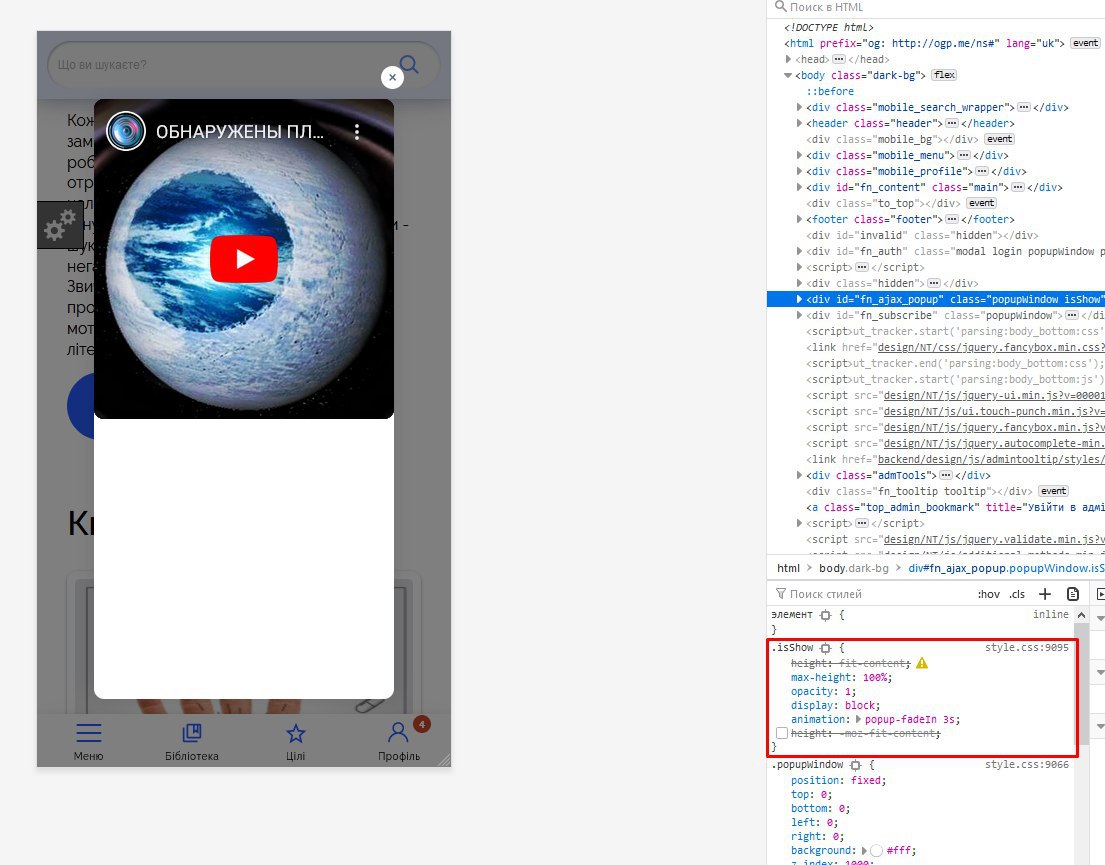This screenshot has height=865, width=1105.
Task: Click the 'Що ви шукаєте?' search field
Action: point(243,65)
